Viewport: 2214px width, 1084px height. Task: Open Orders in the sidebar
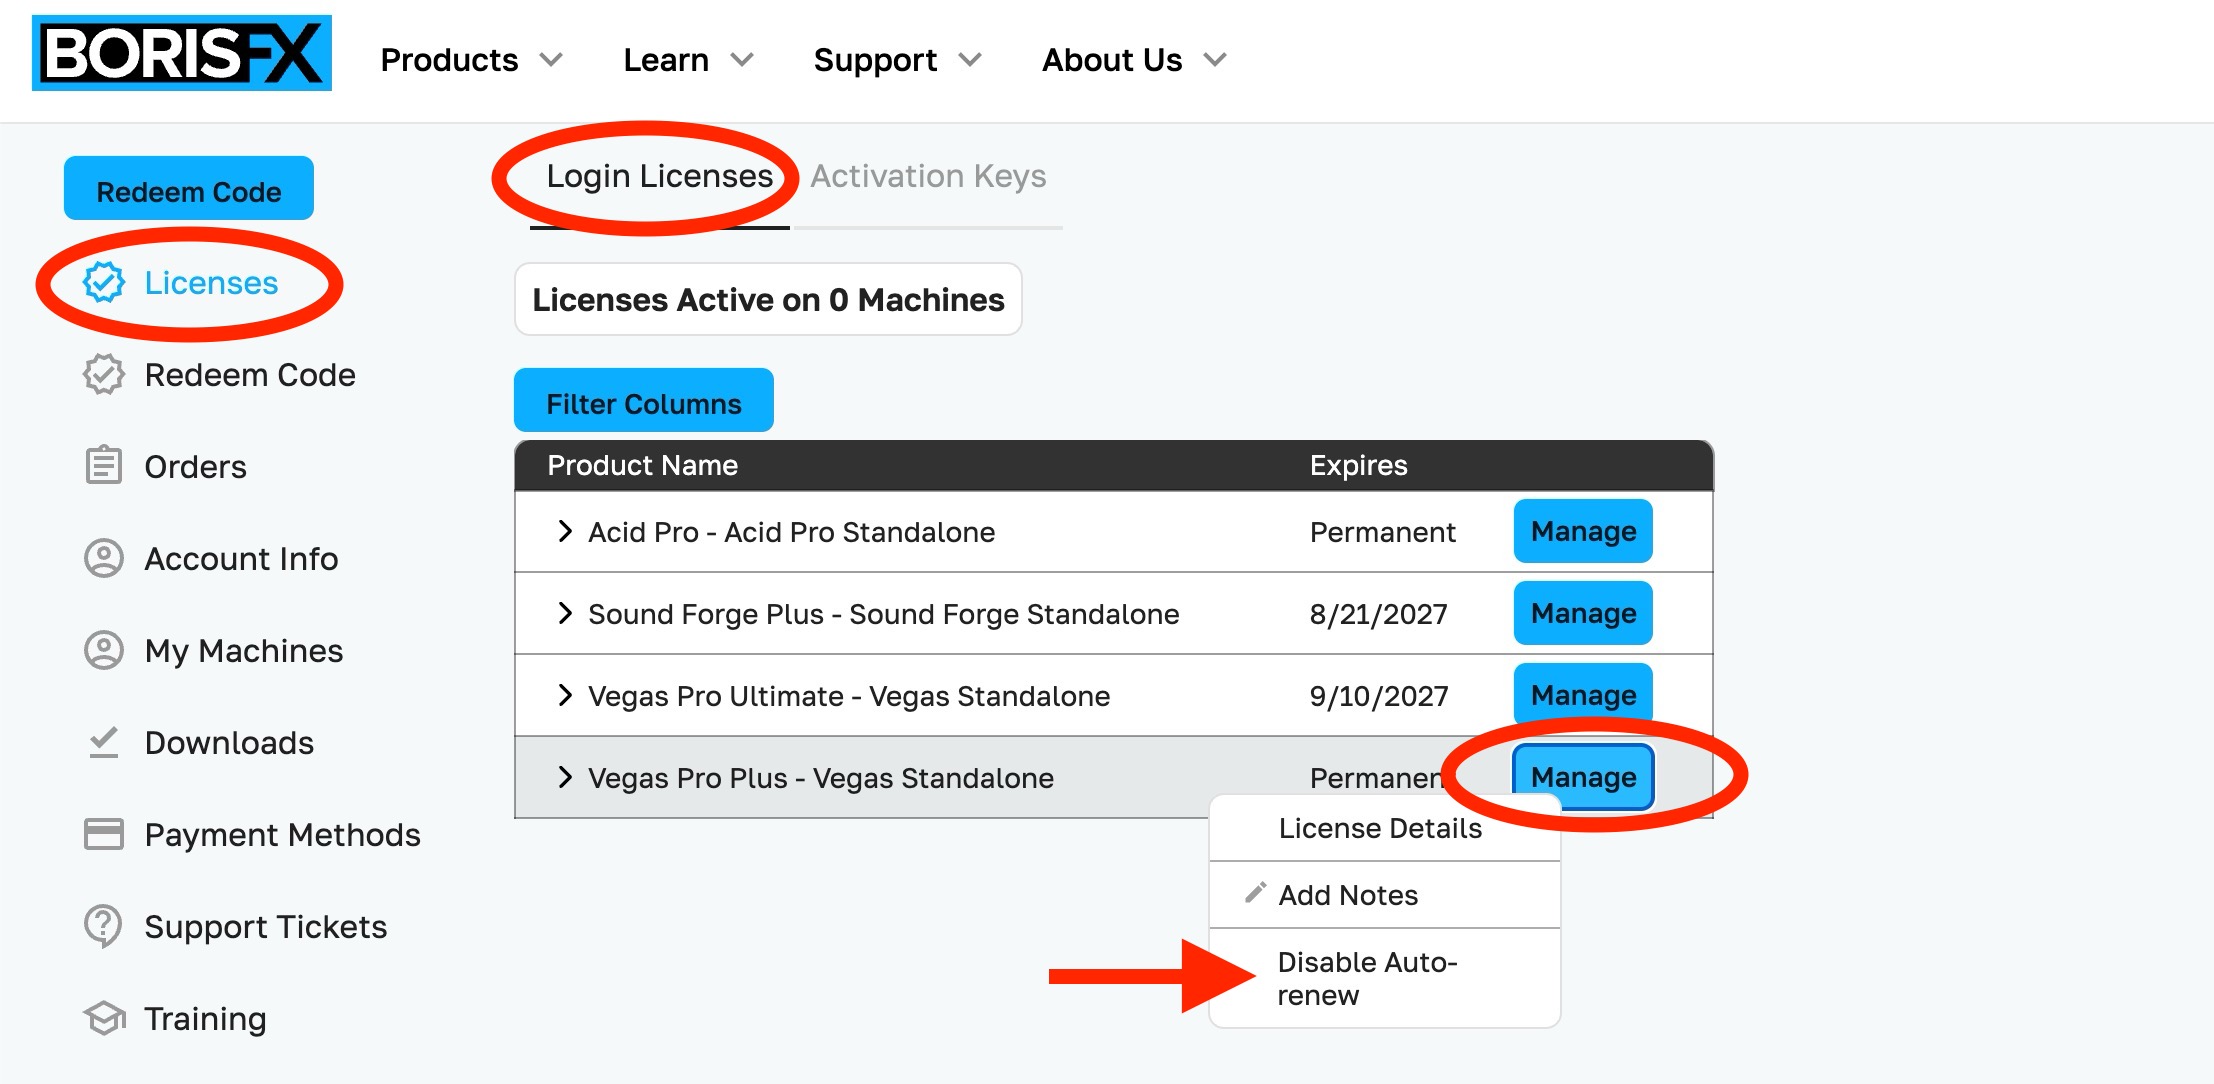[195, 467]
